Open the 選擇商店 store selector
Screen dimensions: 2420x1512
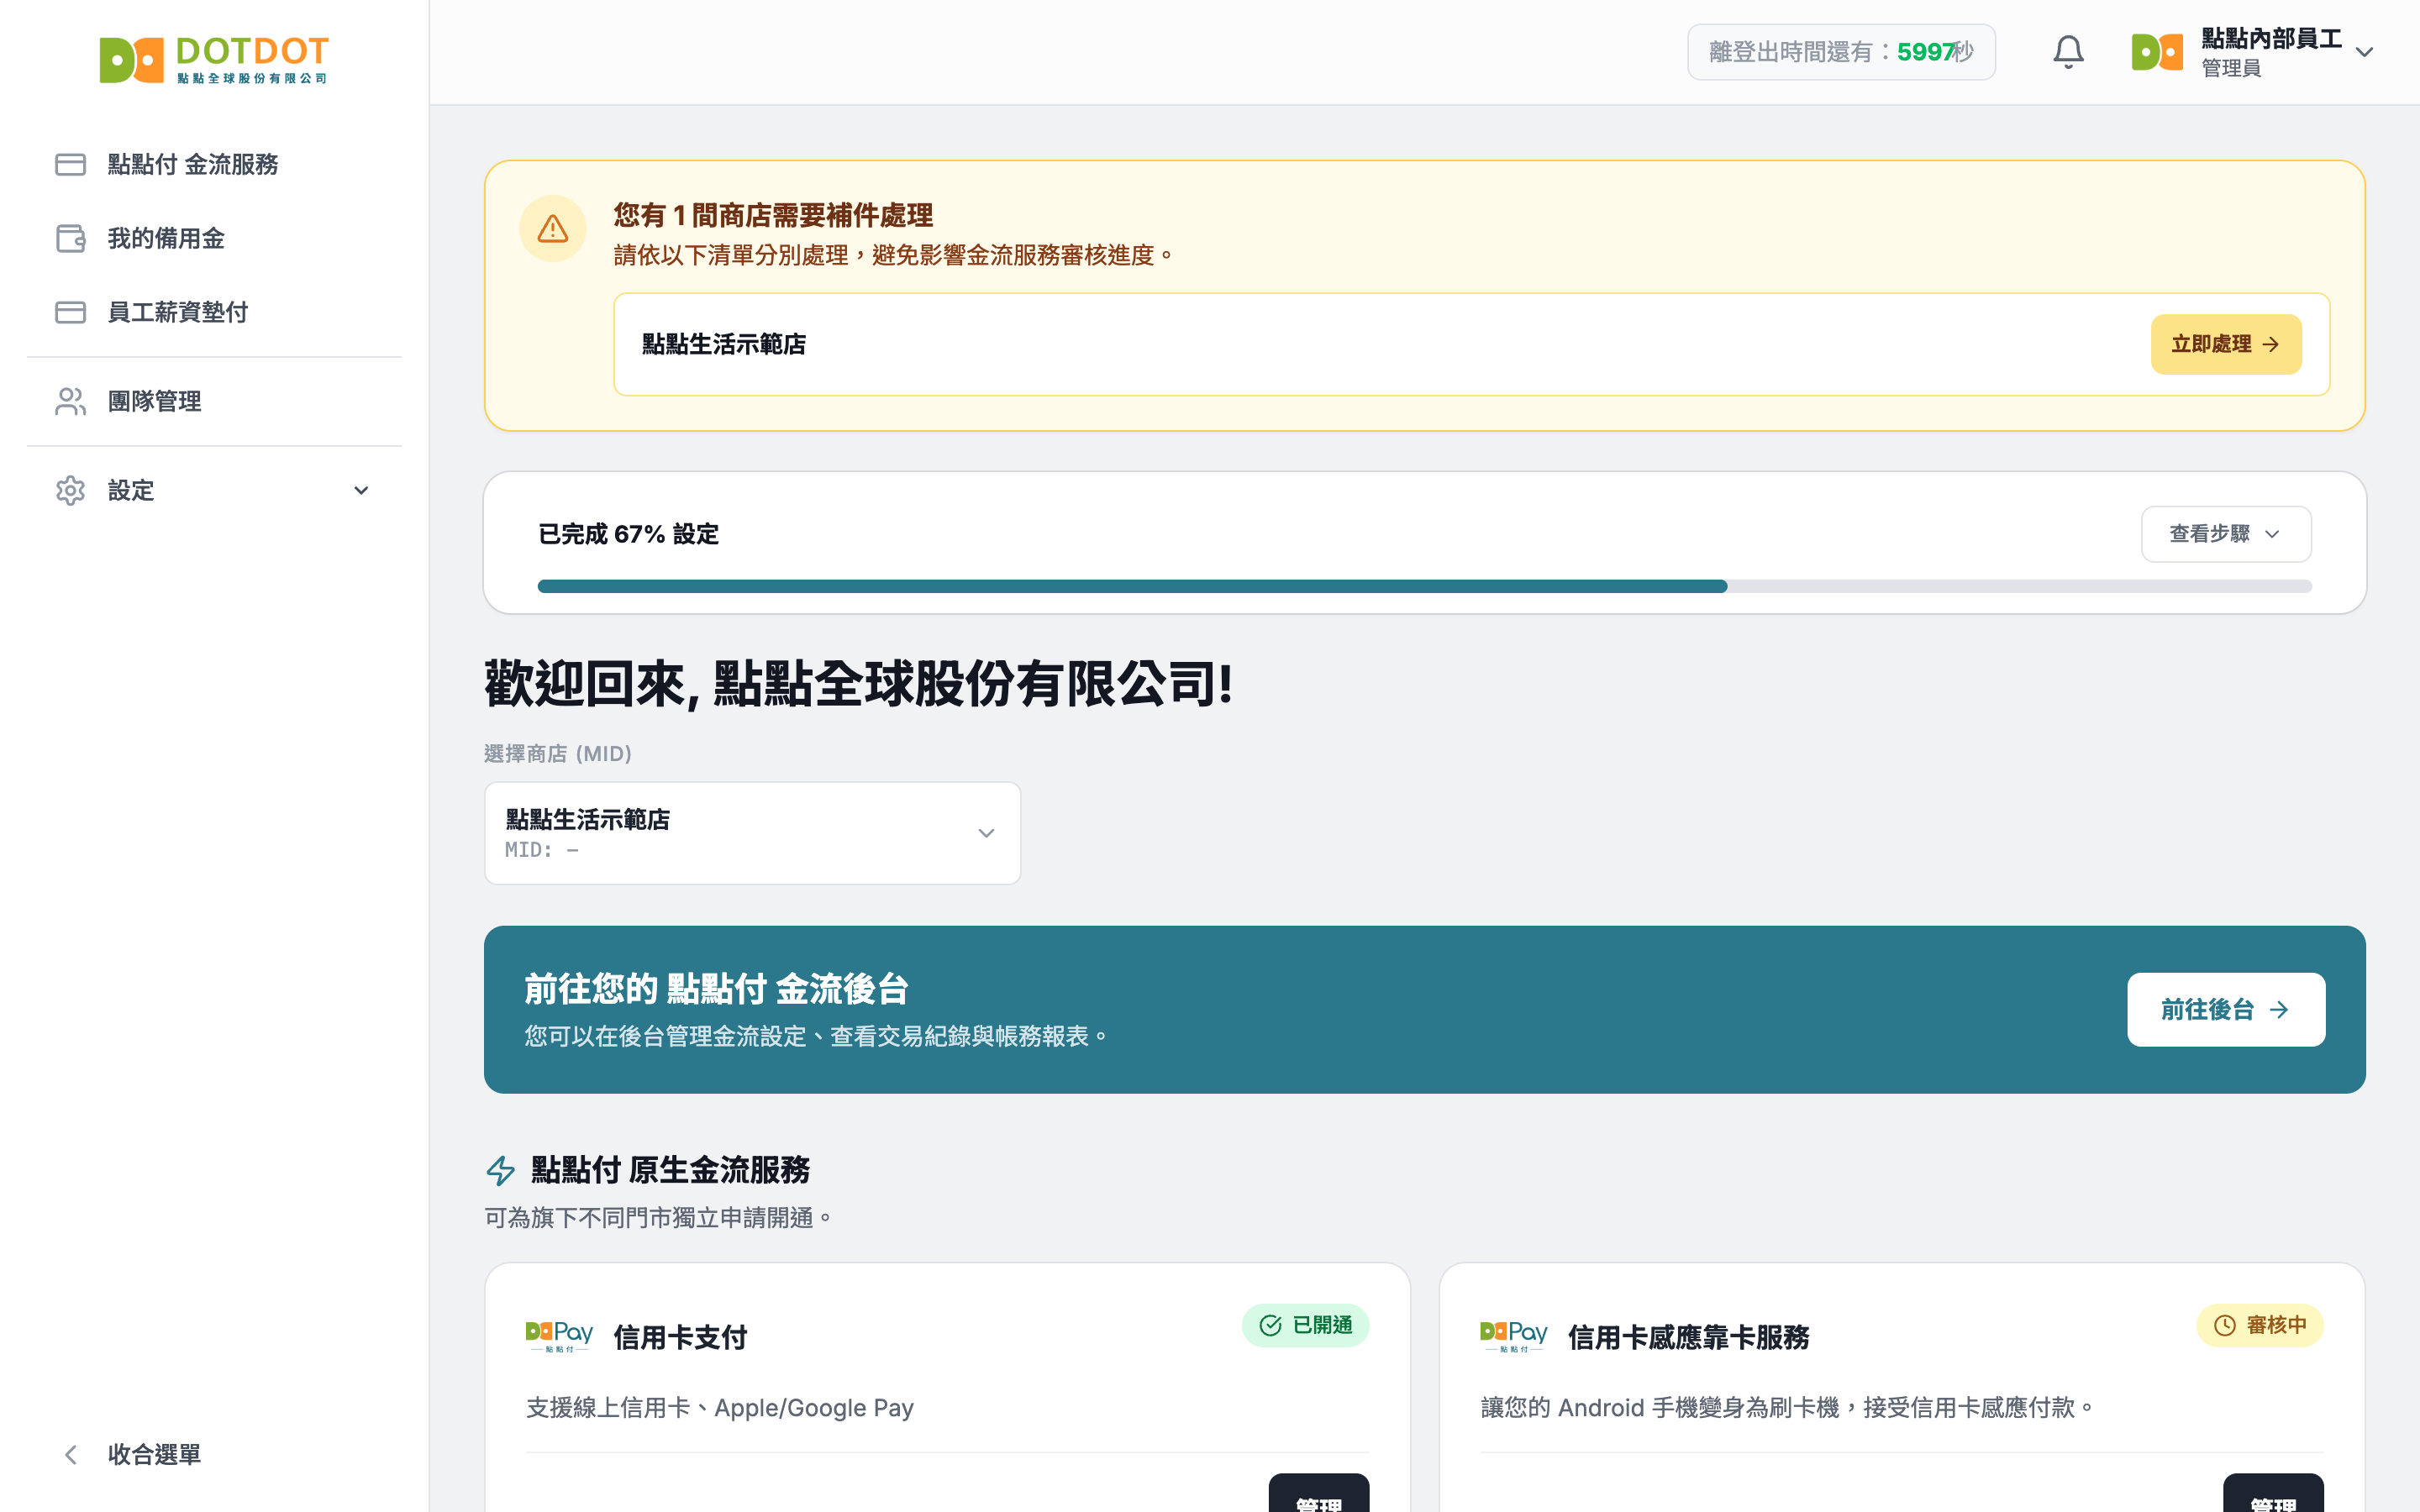coord(752,833)
